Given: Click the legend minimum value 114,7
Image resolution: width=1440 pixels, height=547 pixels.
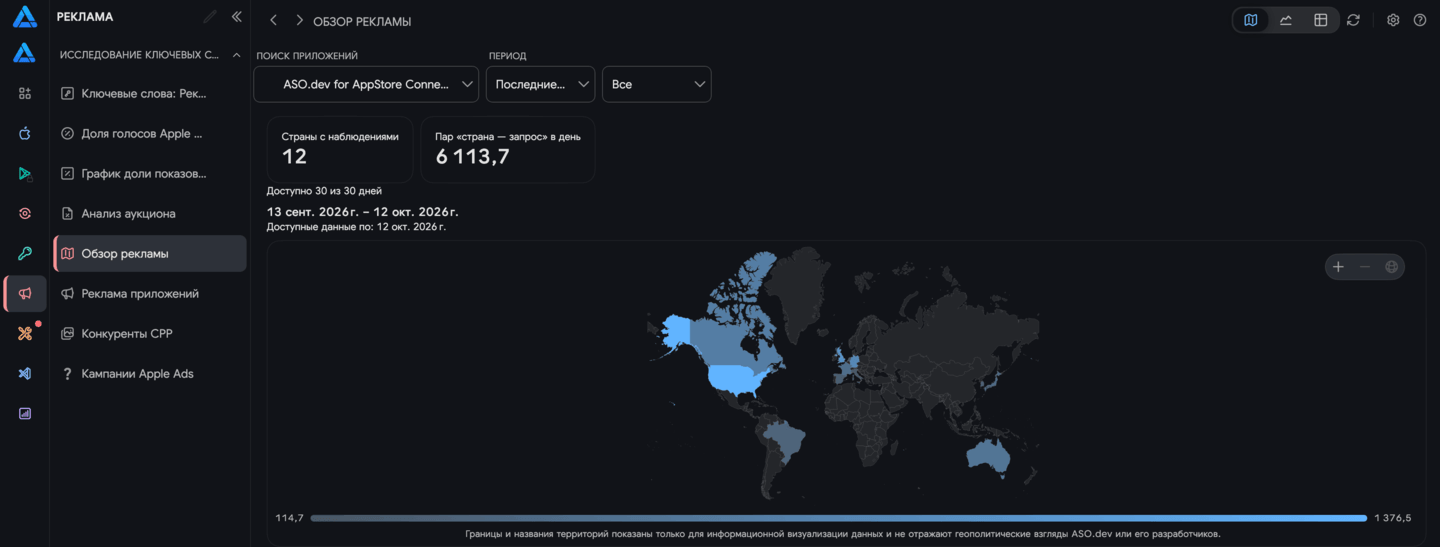Looking at the screenshot, I should [x=290, y=518].
